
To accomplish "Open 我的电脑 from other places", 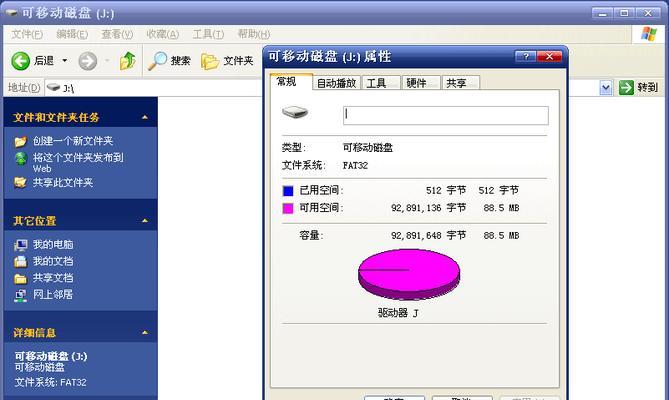I will (x=53, y=244).
